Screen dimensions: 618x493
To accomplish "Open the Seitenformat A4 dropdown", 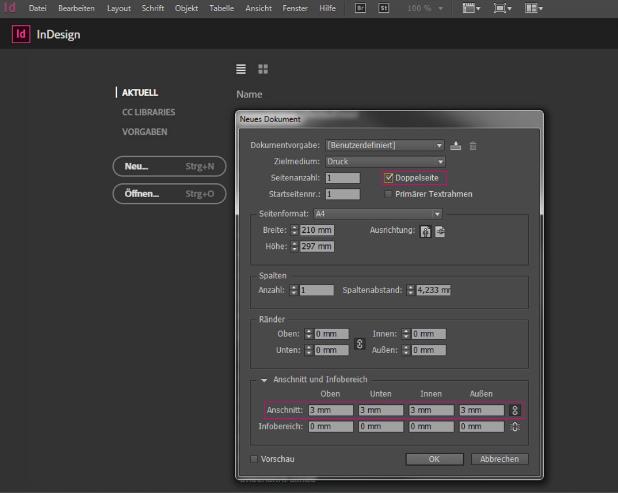I will point(378,214).
